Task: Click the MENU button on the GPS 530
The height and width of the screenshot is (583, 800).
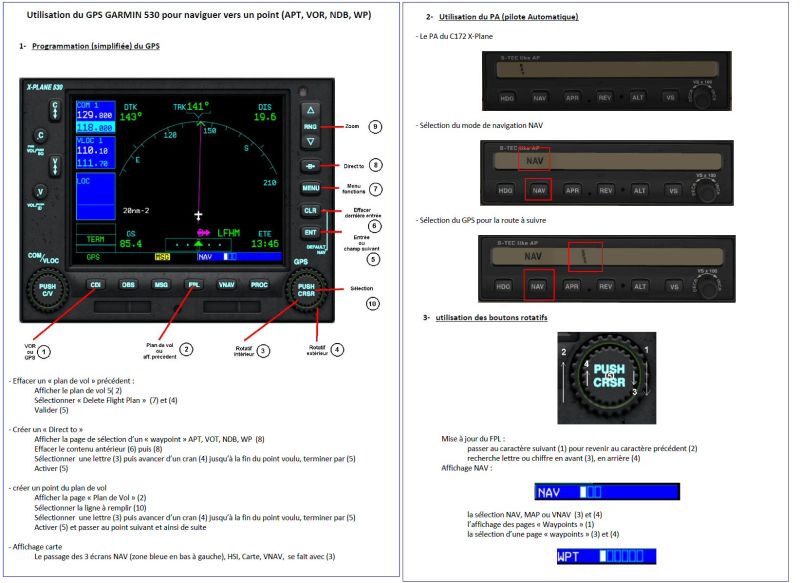Action: point(311,188)
